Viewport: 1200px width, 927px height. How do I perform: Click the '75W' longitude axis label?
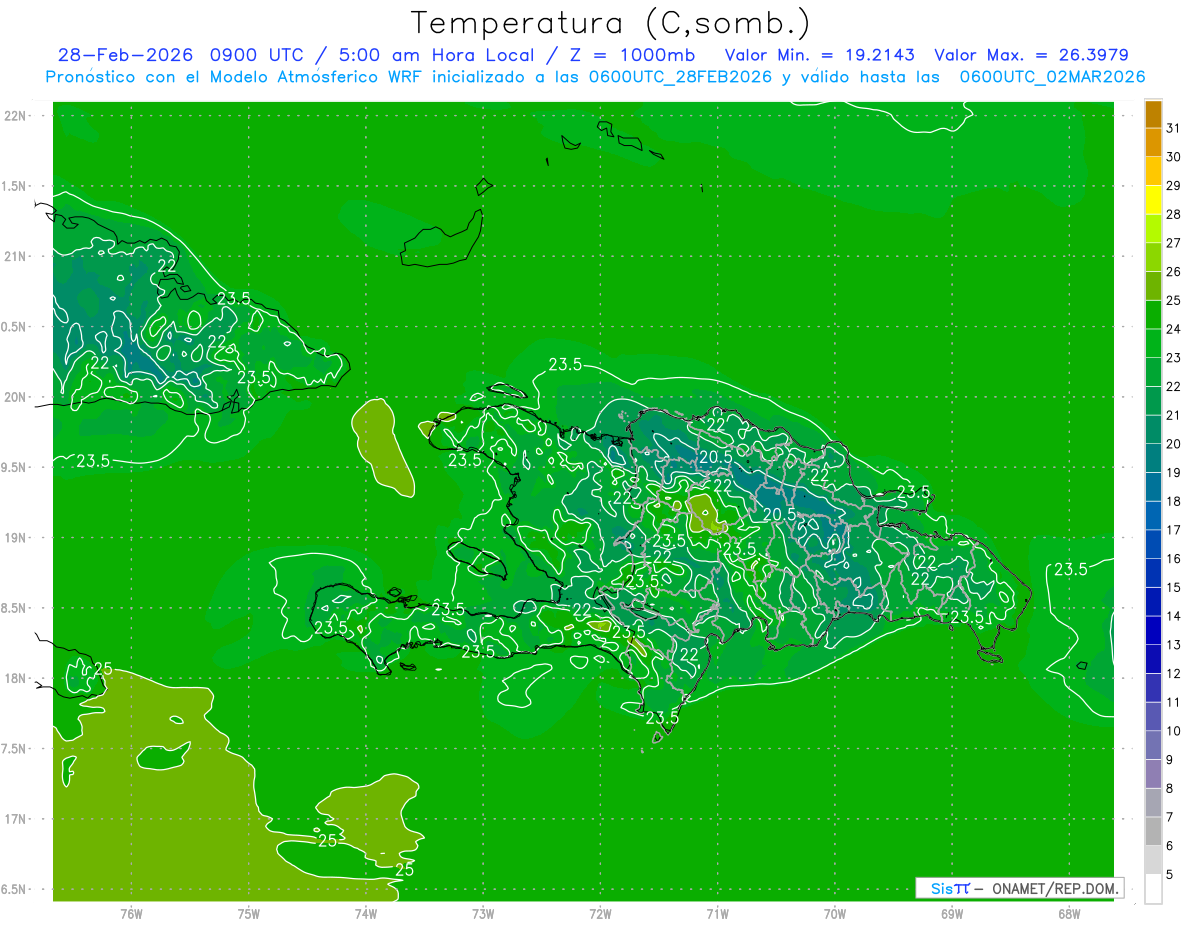pos(249,915)
